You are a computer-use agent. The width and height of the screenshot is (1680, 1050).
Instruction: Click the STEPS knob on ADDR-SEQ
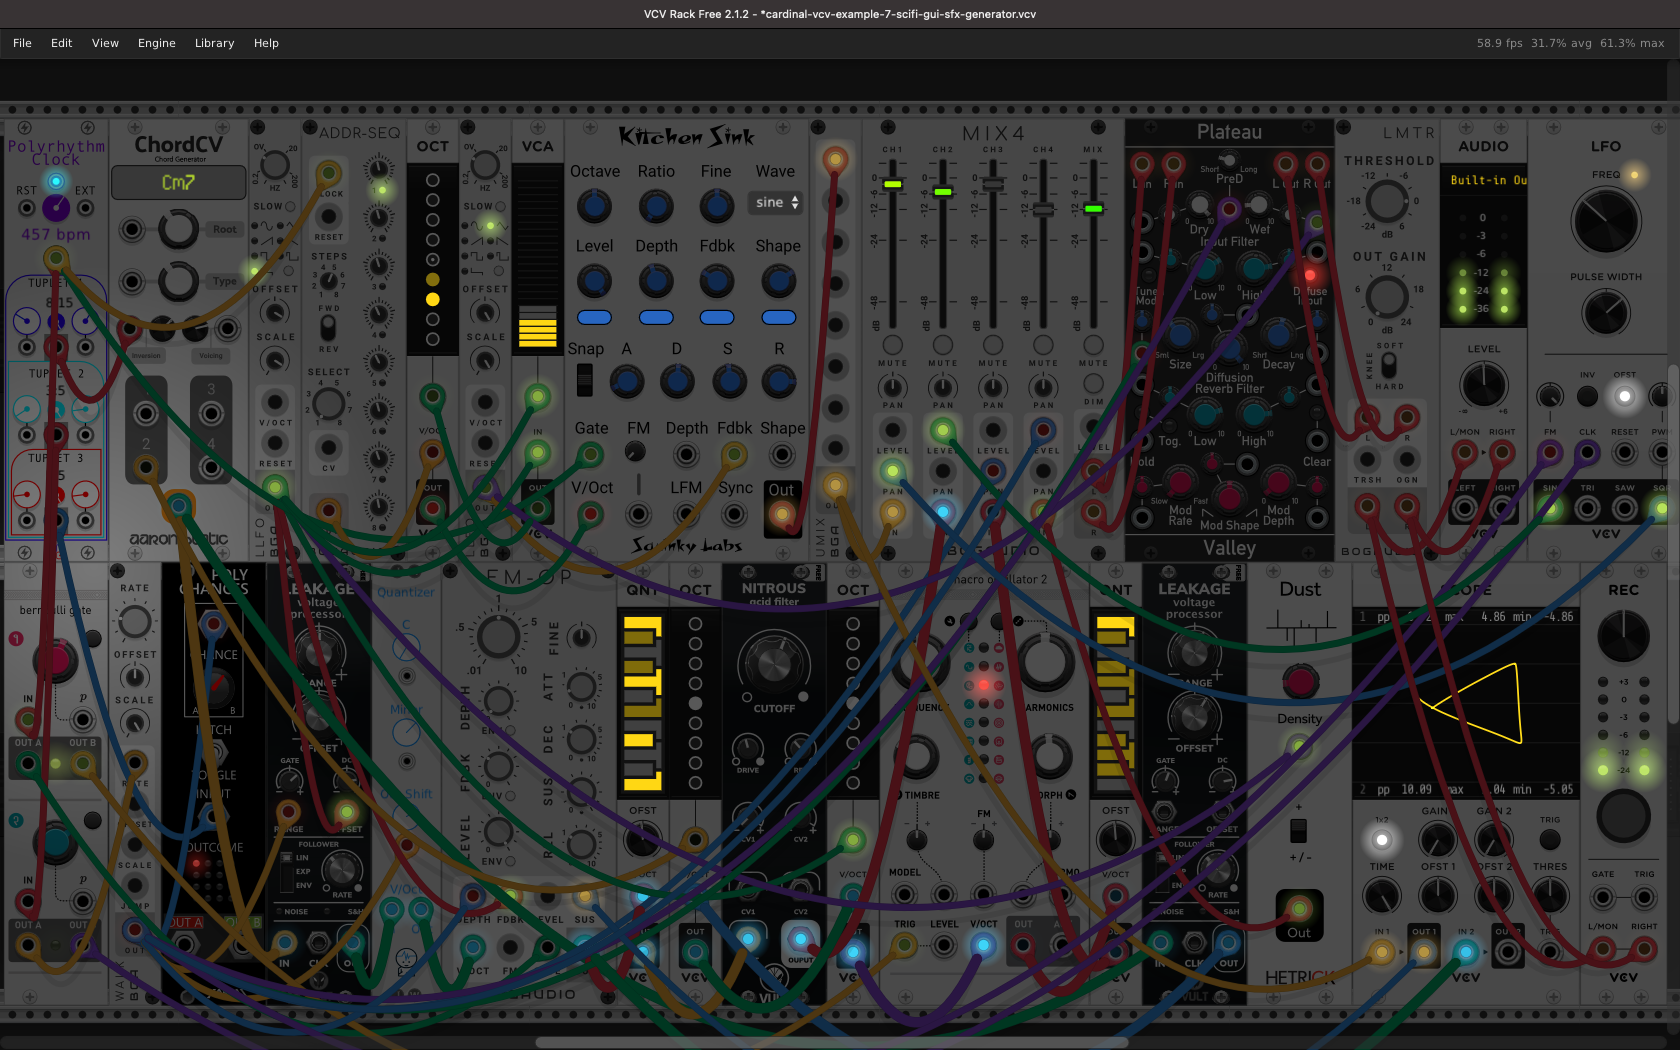pyautogui.click(x=328, y=282)
